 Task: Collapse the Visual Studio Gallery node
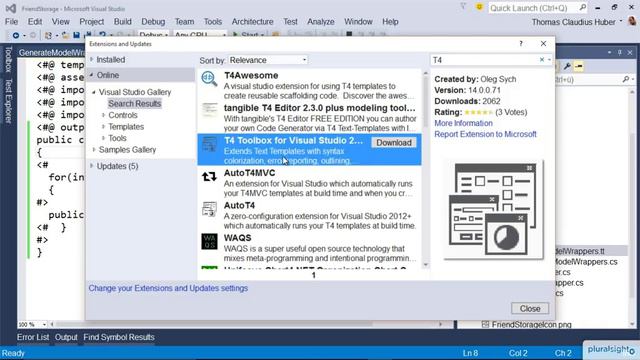(x=94, y=92)
